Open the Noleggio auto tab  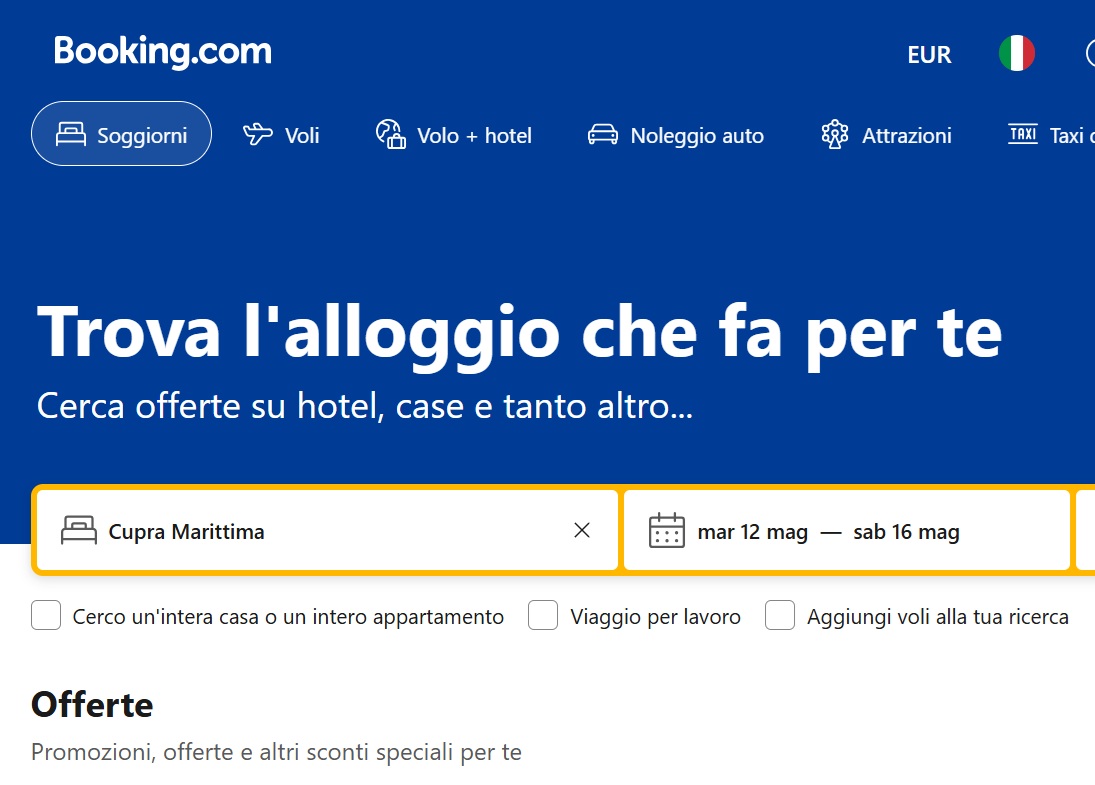click(676, 135)
